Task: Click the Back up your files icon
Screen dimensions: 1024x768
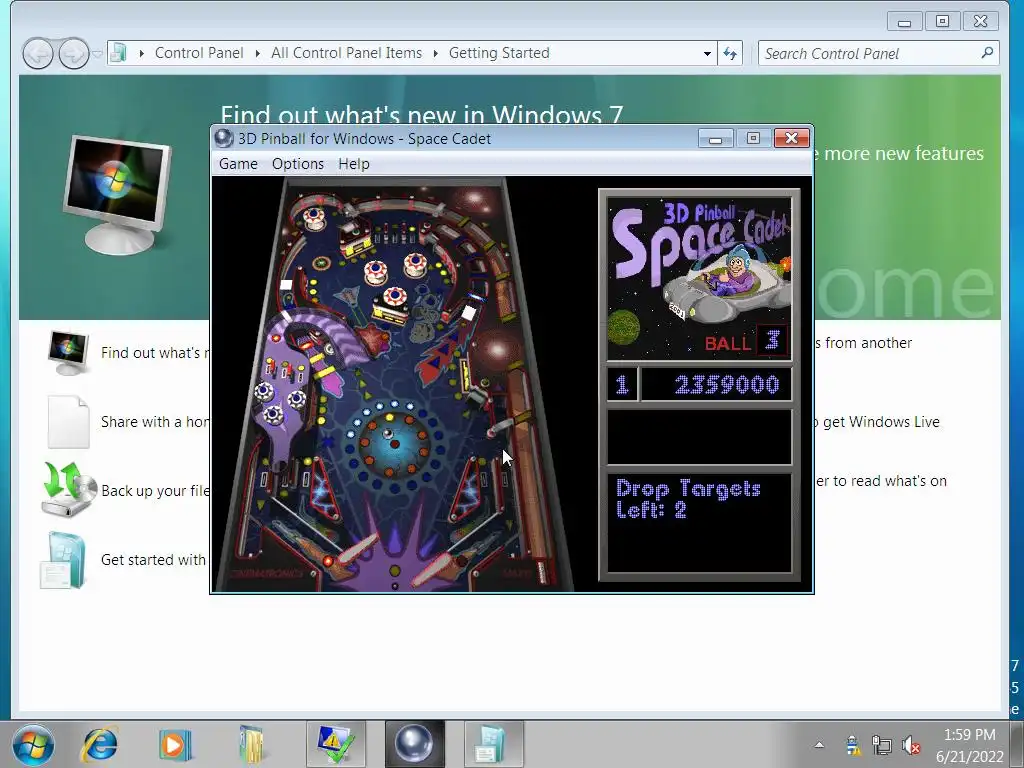Action: [x=69, y=489]
